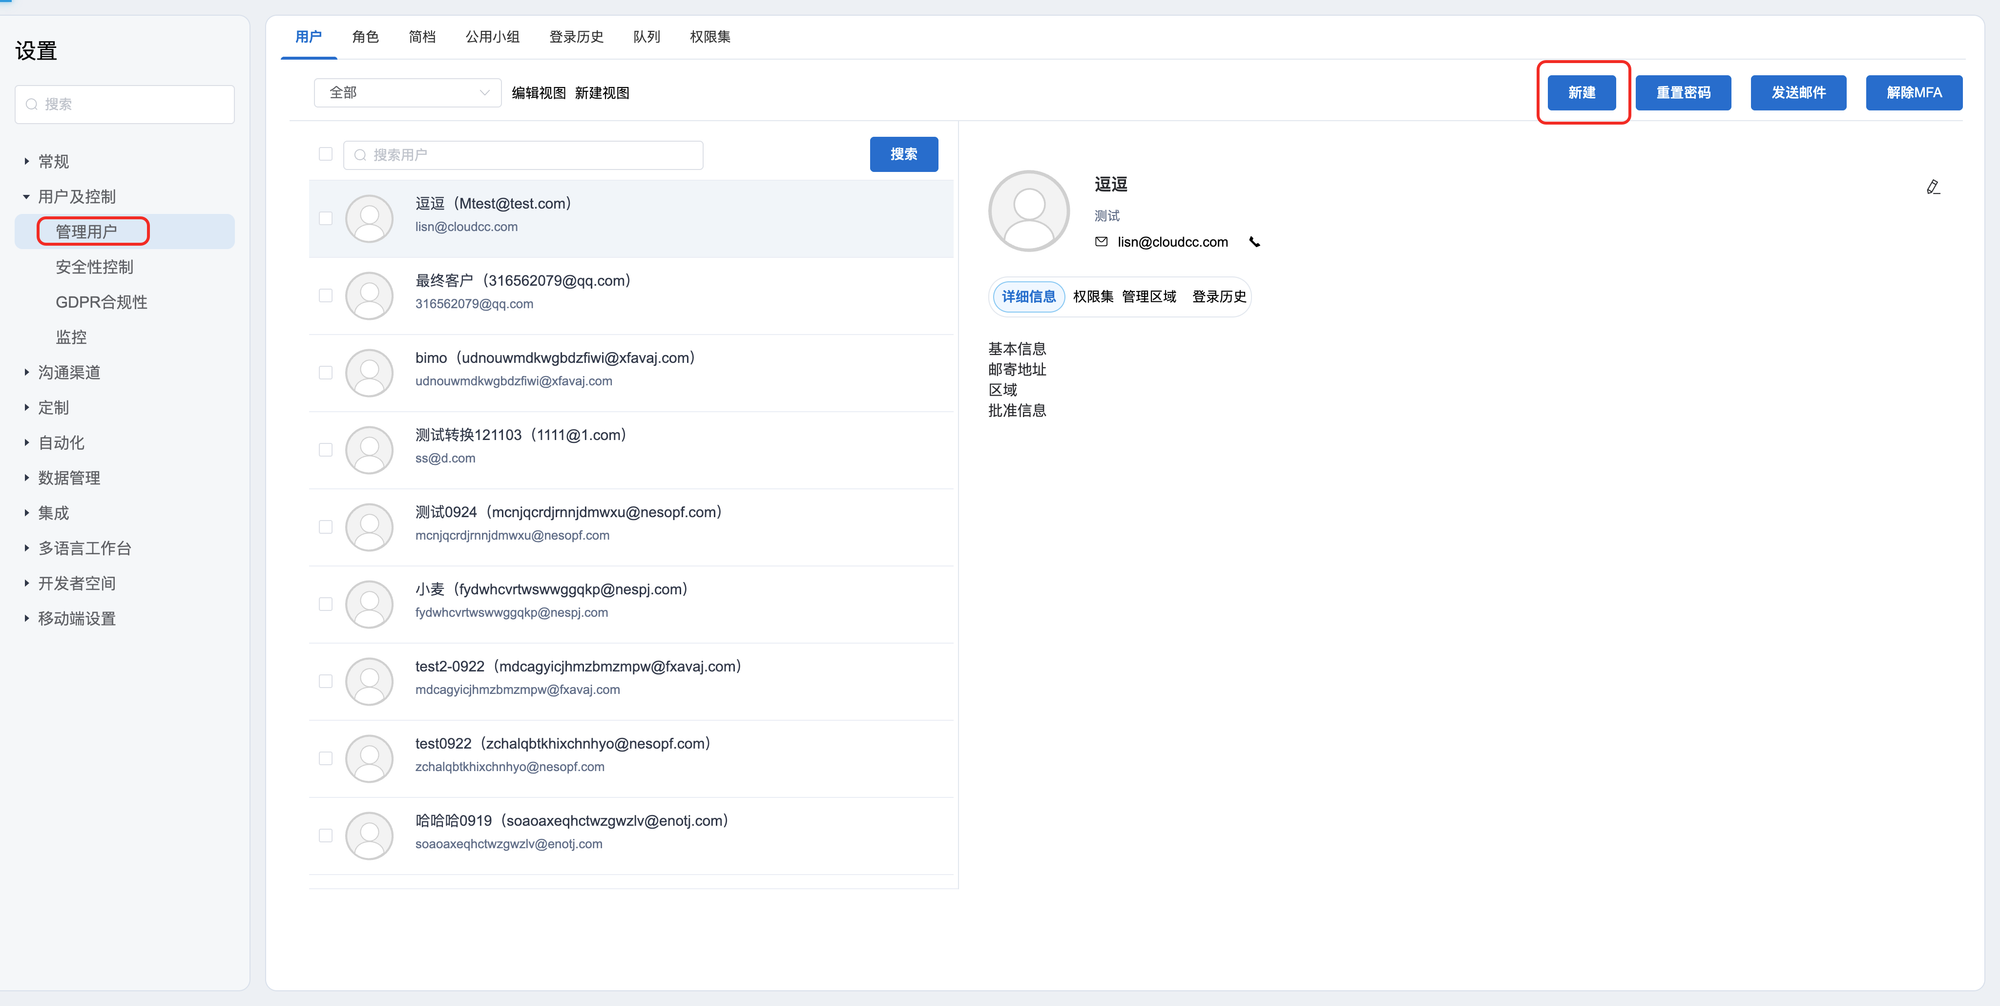Switch to the 角色 tab
Image resolution: width=2000 pixels, height=1006 pixels.
pos(365,37)
